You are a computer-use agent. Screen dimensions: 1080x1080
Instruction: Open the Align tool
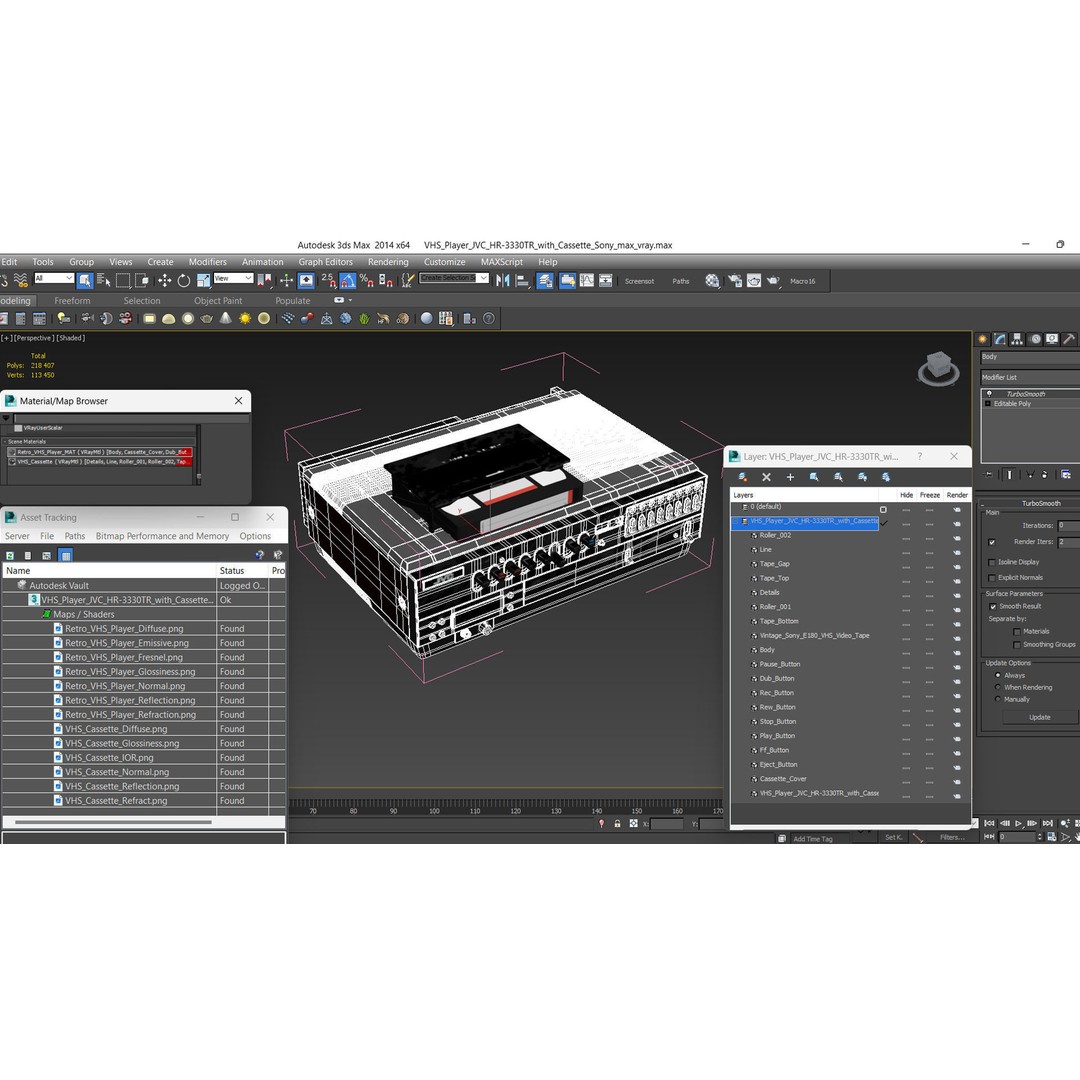click(522, 280)
